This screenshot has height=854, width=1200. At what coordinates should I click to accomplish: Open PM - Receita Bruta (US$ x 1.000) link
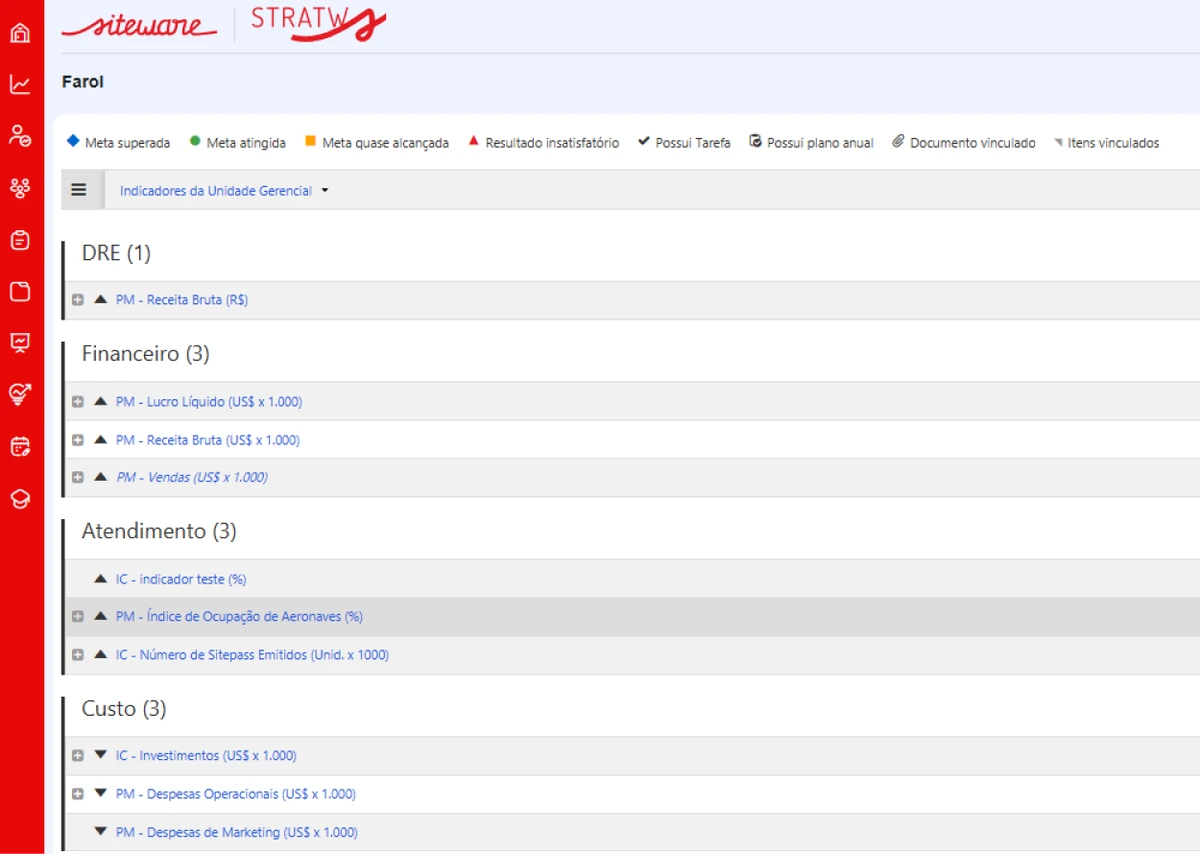(208, 440)
